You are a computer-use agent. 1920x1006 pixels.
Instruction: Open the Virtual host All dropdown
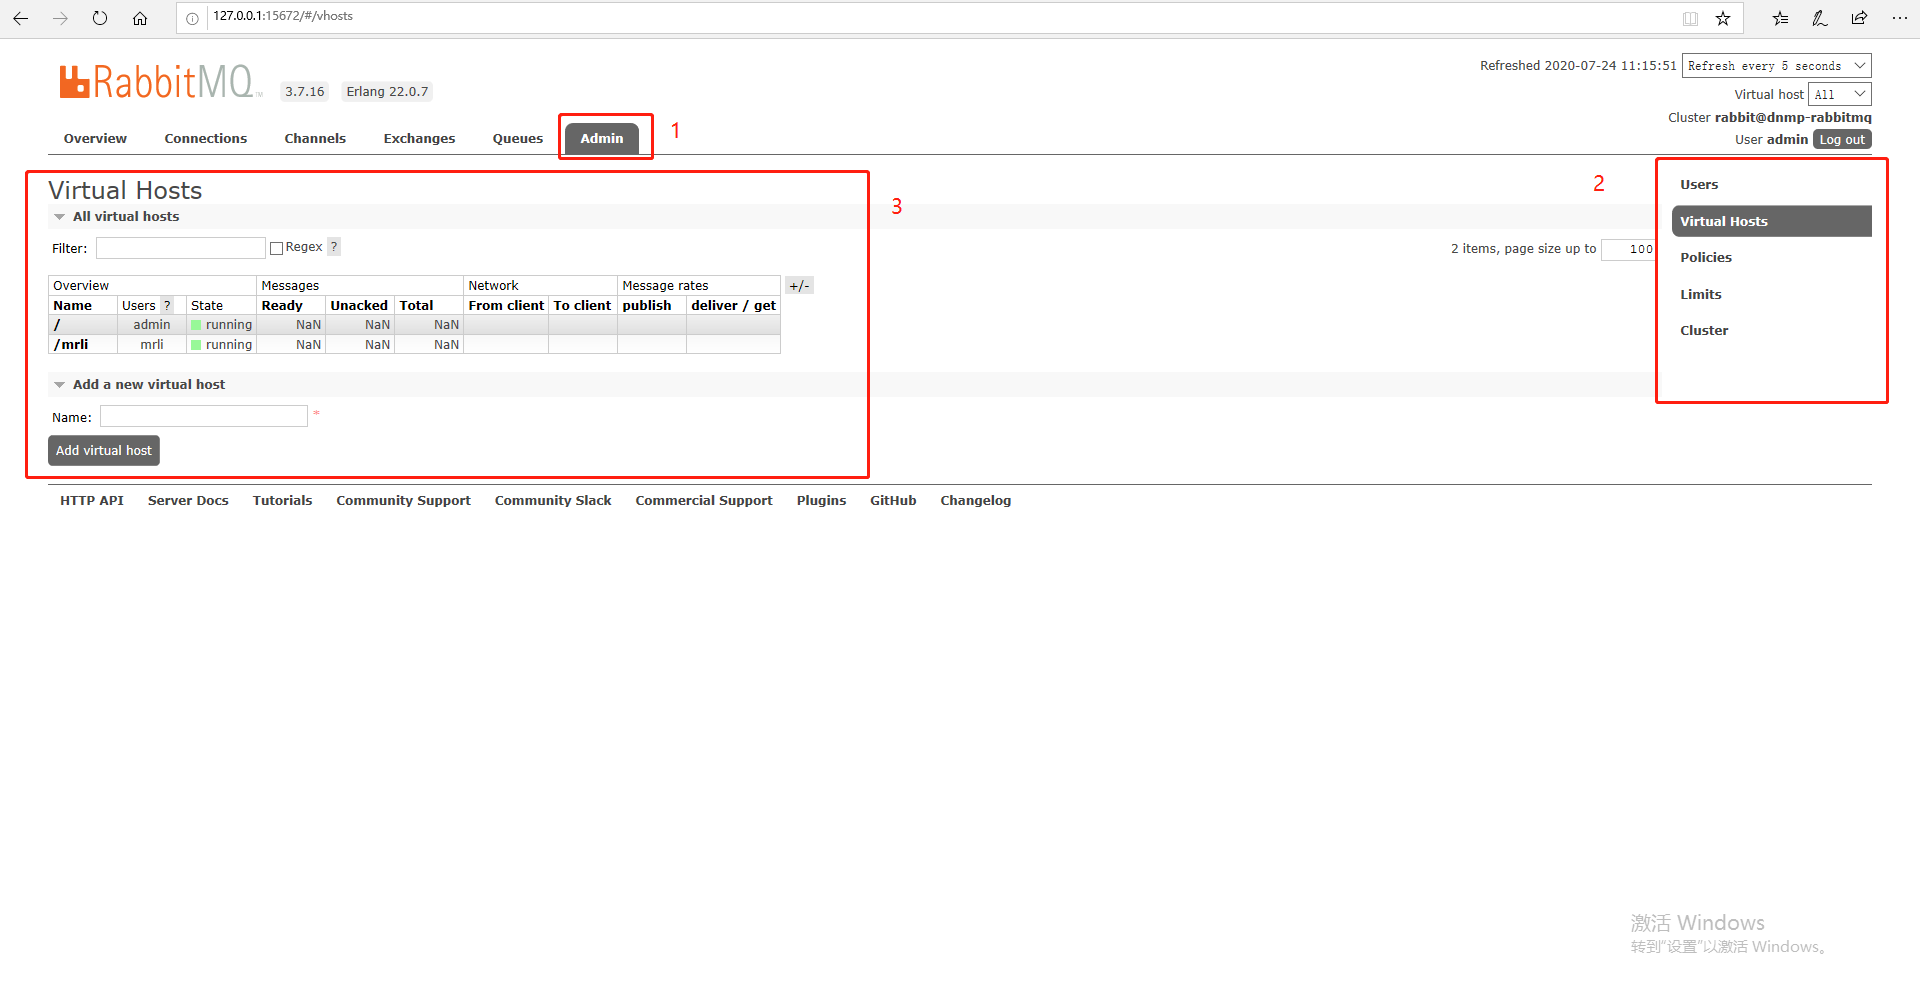[x=1839, y=94]
